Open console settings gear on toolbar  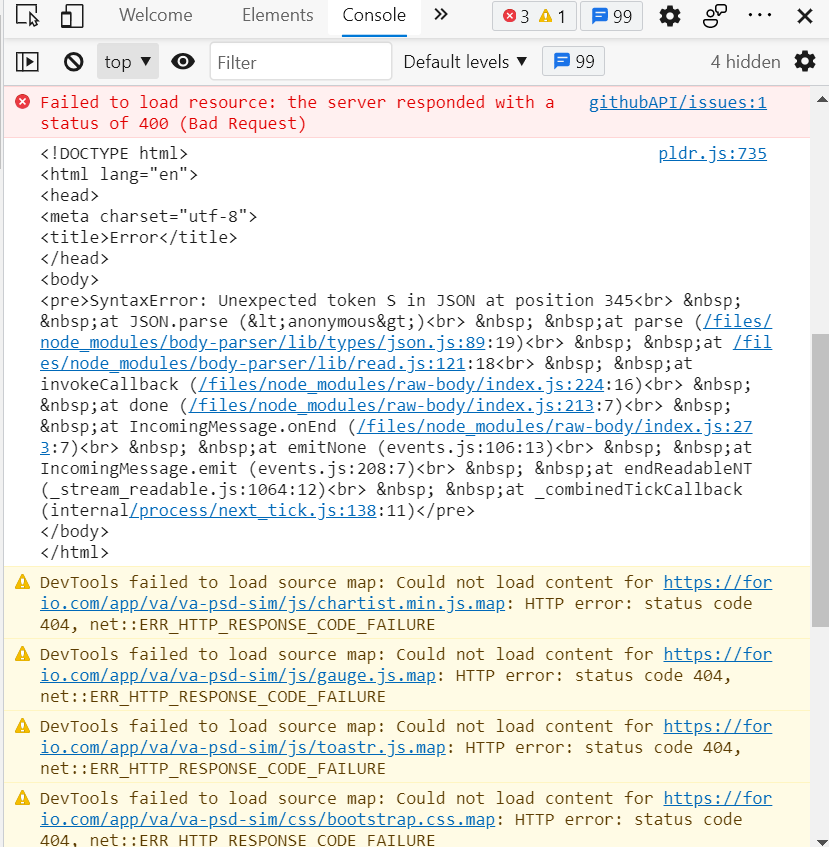805,61
